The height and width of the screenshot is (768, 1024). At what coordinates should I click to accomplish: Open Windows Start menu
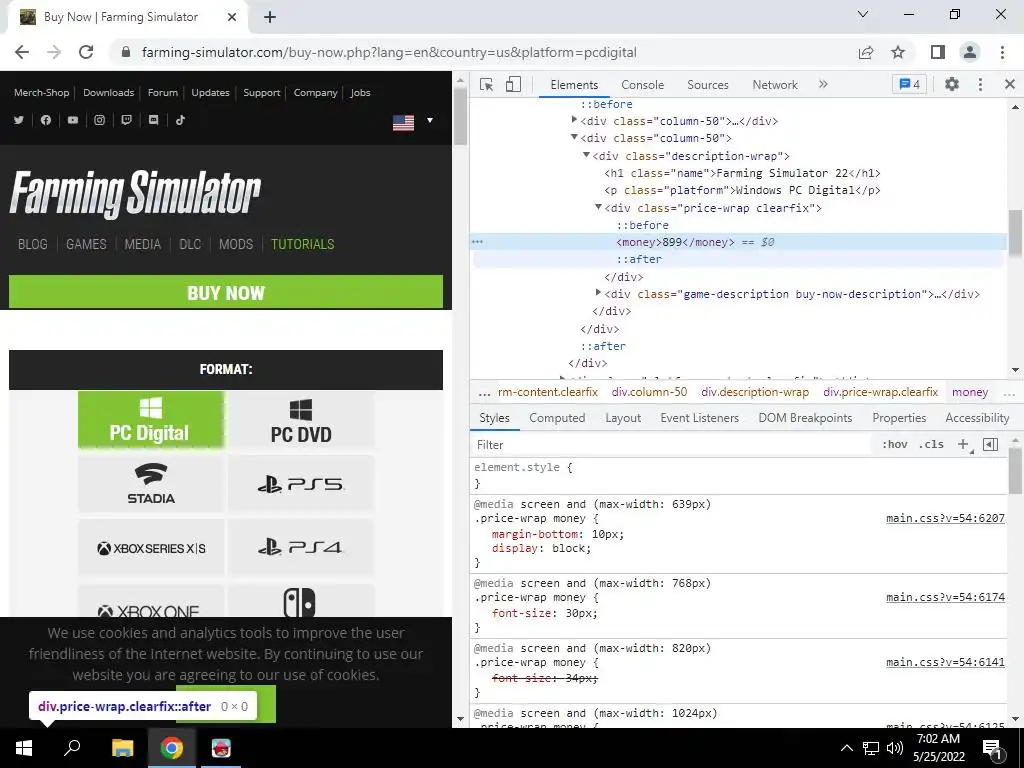[24, 748]
